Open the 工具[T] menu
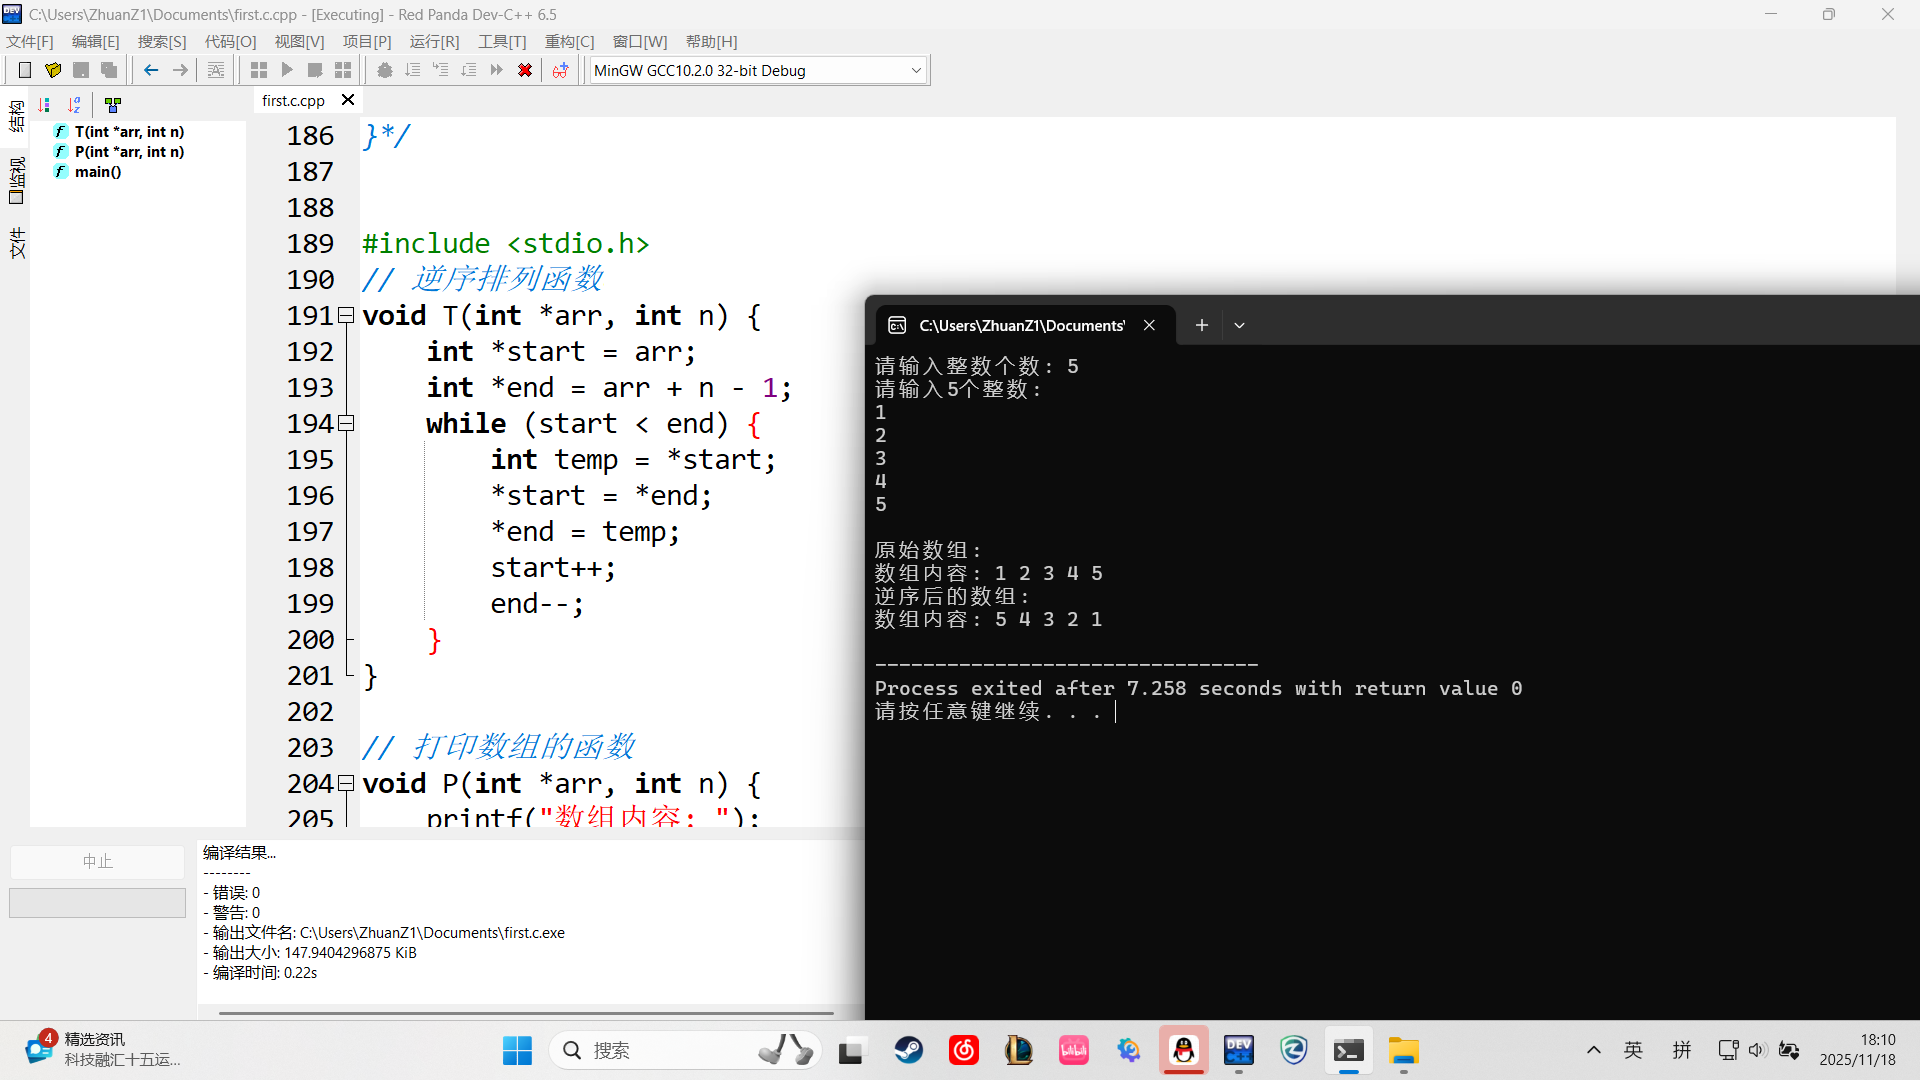The width and height of the screenshot is (1920, 1080). click(501, 41)
